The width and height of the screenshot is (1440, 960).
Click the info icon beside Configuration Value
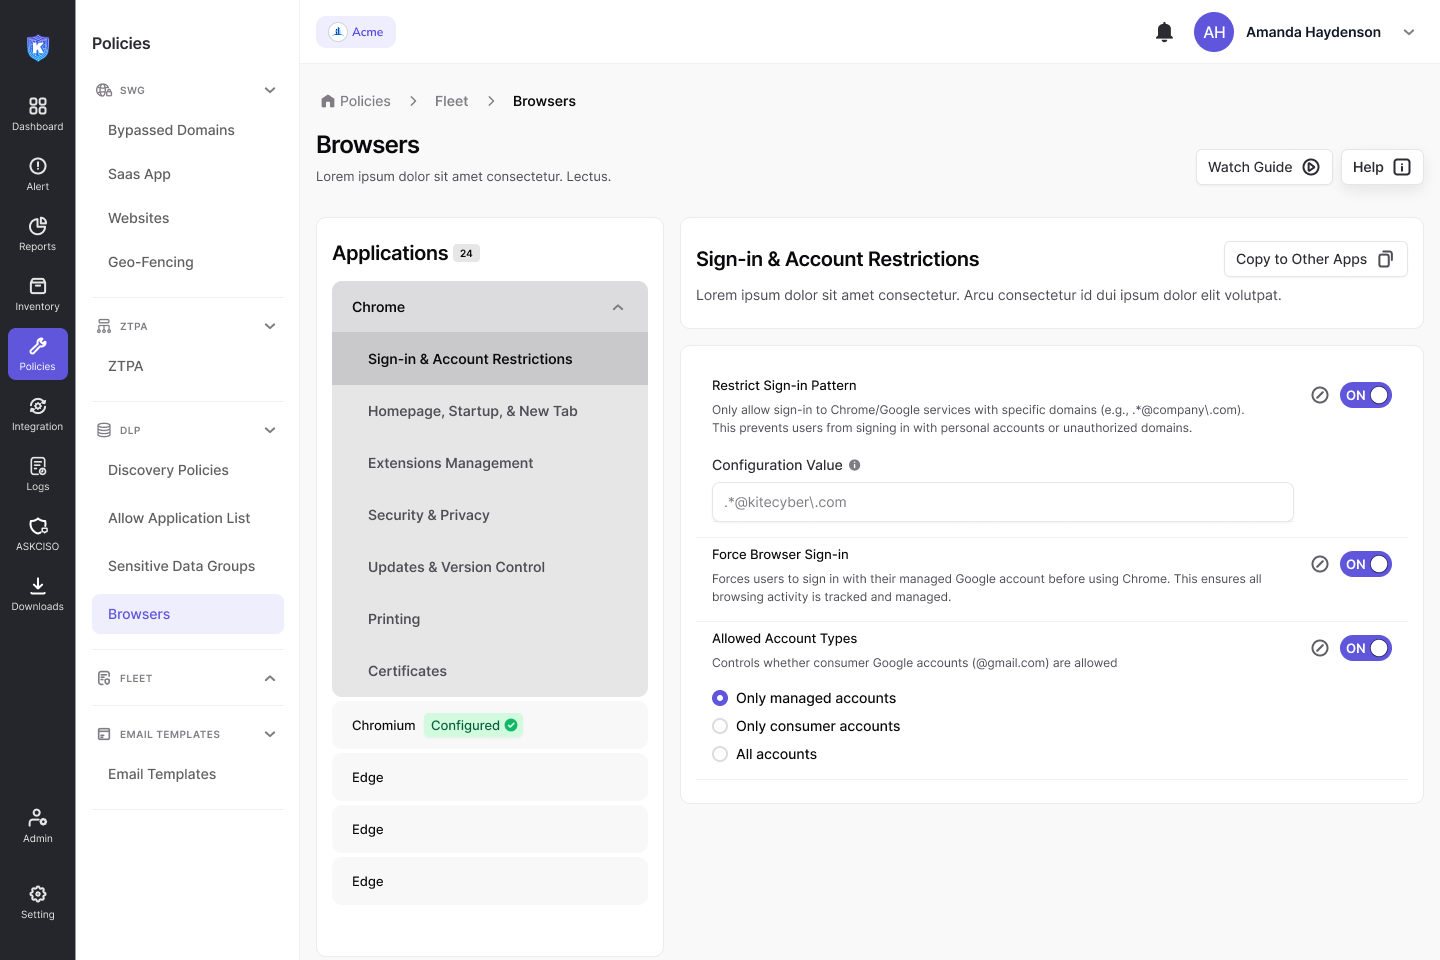pyautogui.click(x=854, y=465)
